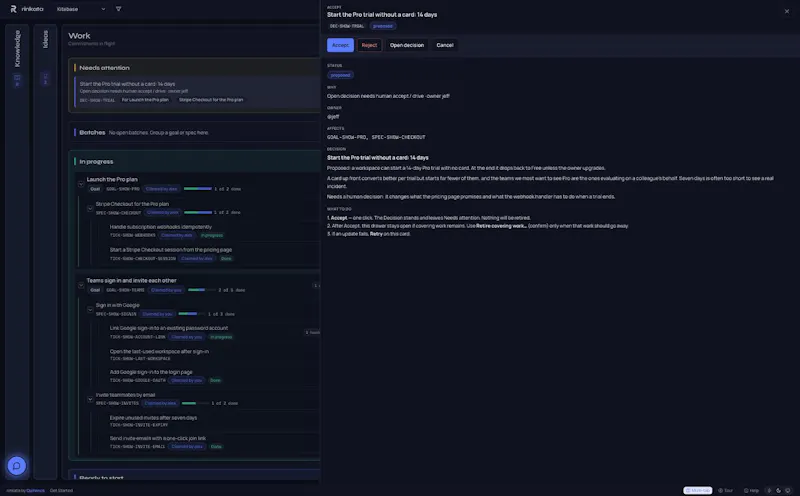Click the Work page heading
The height and width of the screenshot is (496, 800).
pyautogui.click(x=79, y=36)
